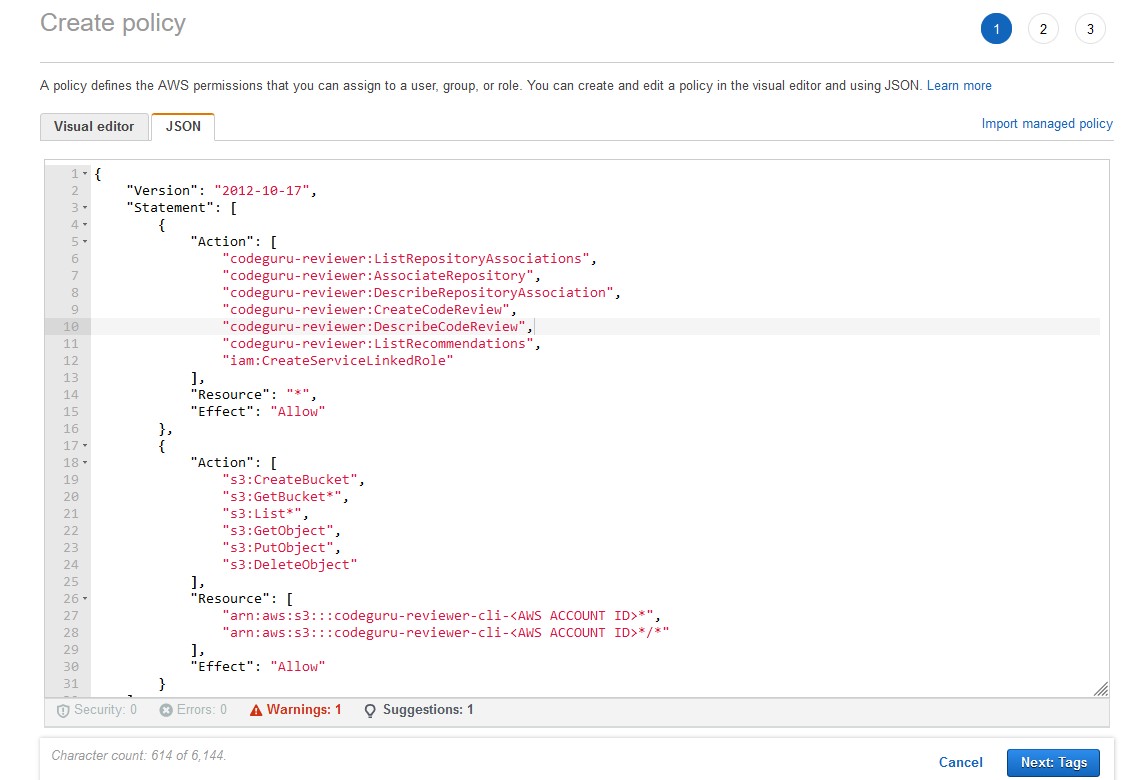The image size is (1125, 780).
Task: Click the Character count text
Action: click(138, 756)
